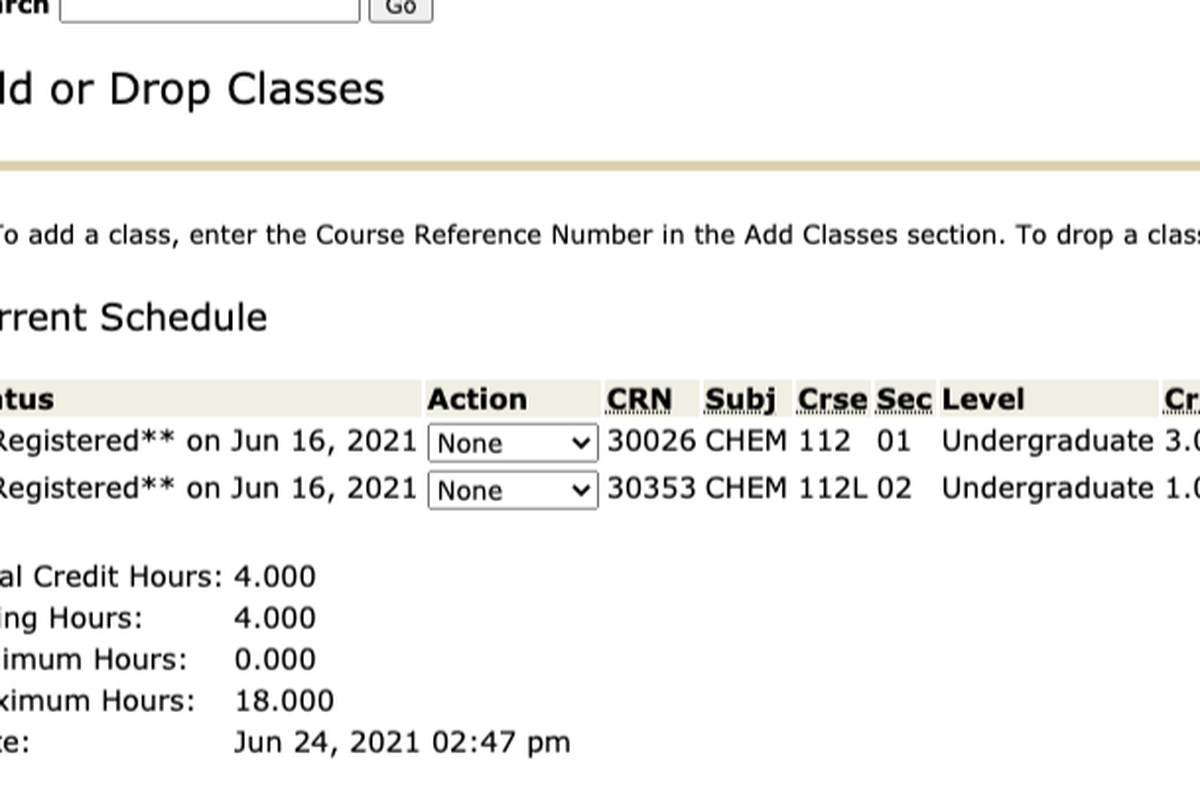Click the Current Schedule heading

132,317
